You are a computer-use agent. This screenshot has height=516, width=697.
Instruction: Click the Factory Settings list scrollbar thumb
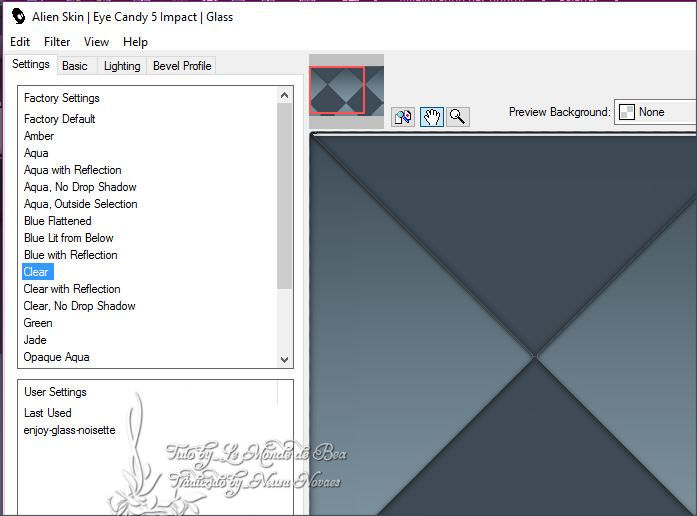point(284,196)
